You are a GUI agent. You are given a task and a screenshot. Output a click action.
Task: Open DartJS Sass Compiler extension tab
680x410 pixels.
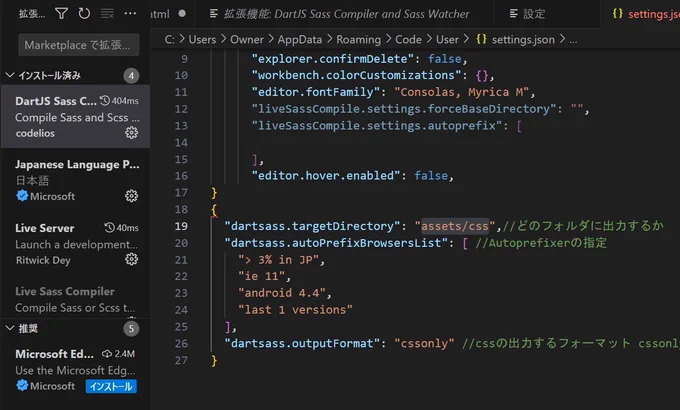click(344, 14)
